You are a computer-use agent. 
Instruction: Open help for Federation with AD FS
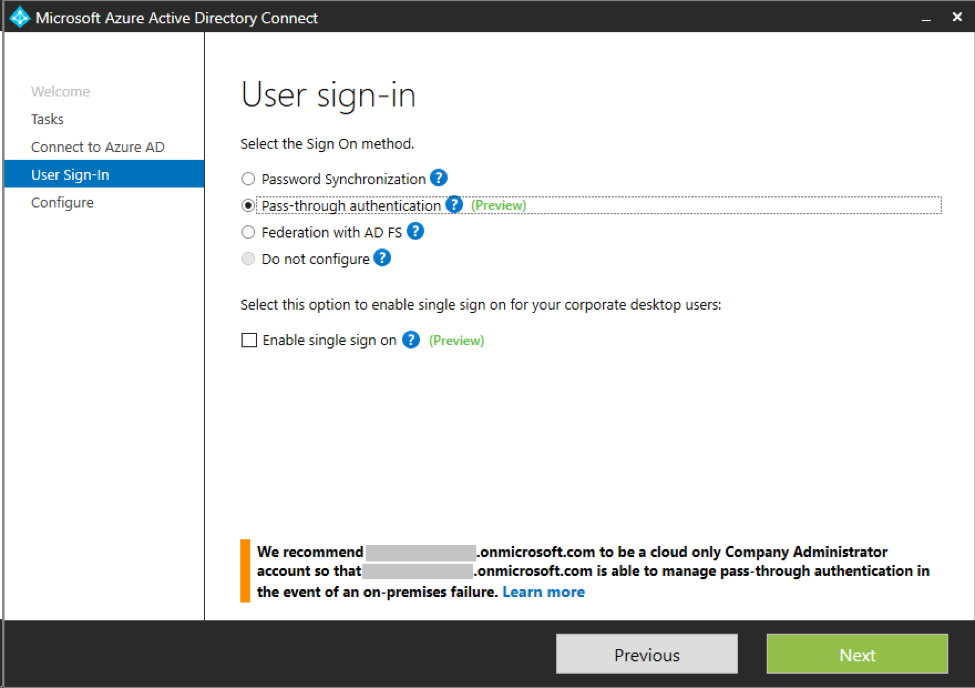click(x=416, y=231)
